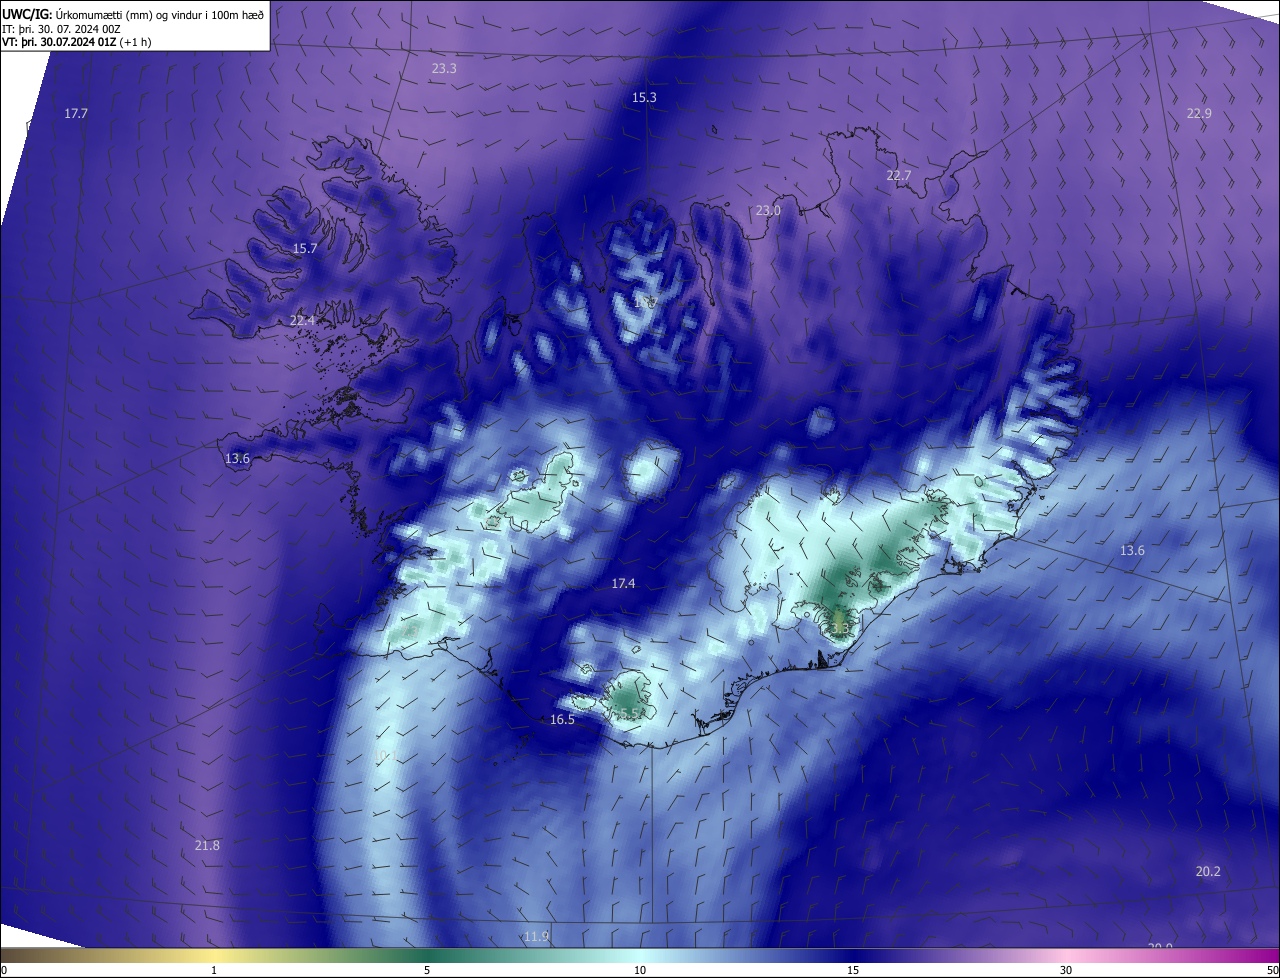Screen dimensions: 1280x978
Task: Click the '15' tick label on the colour scale
Action: point(853,971)
